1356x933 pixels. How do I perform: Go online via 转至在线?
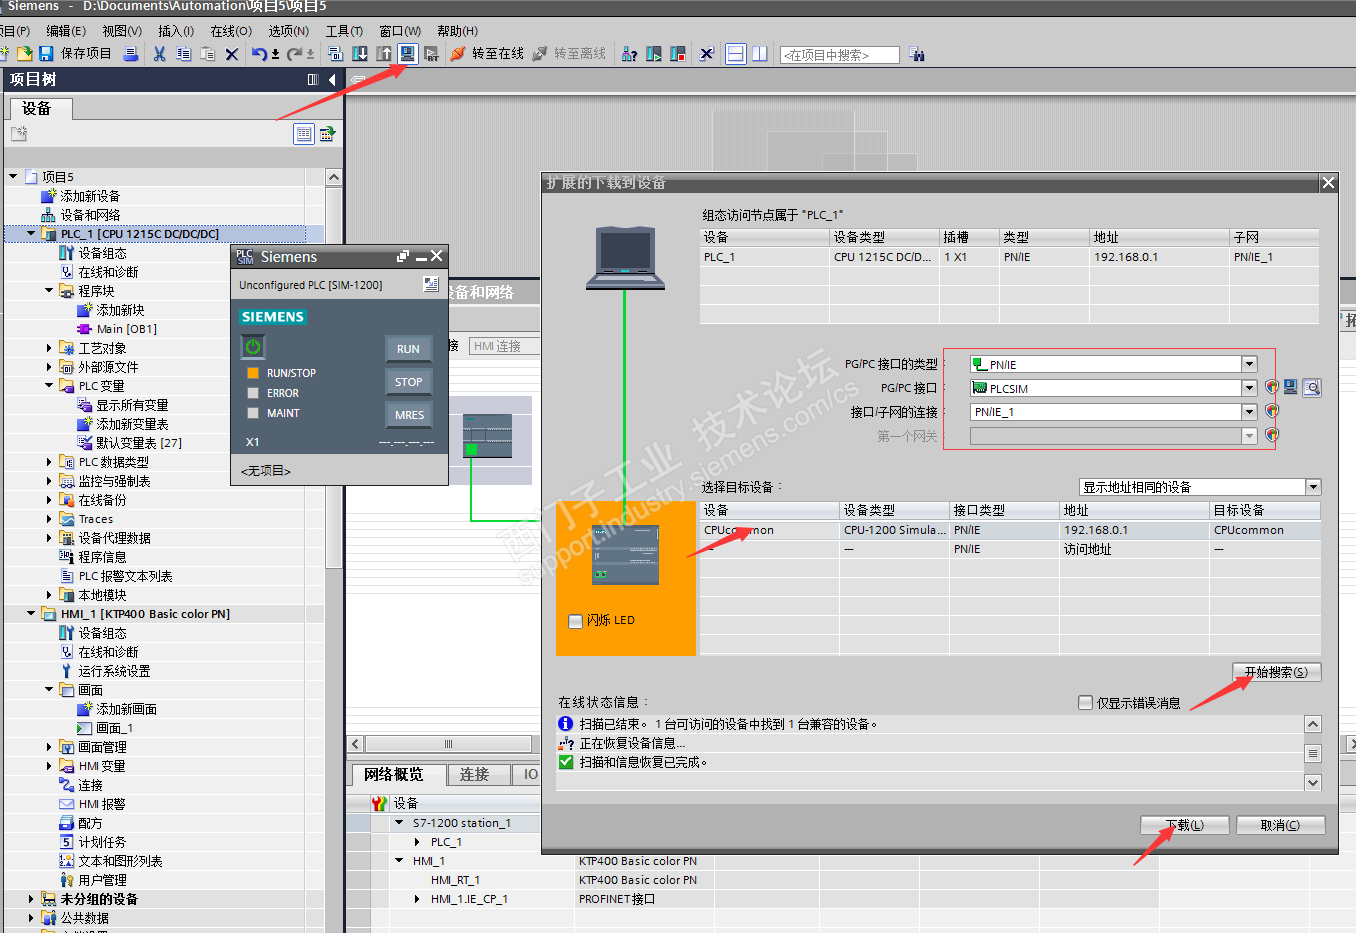coord(487,54)
